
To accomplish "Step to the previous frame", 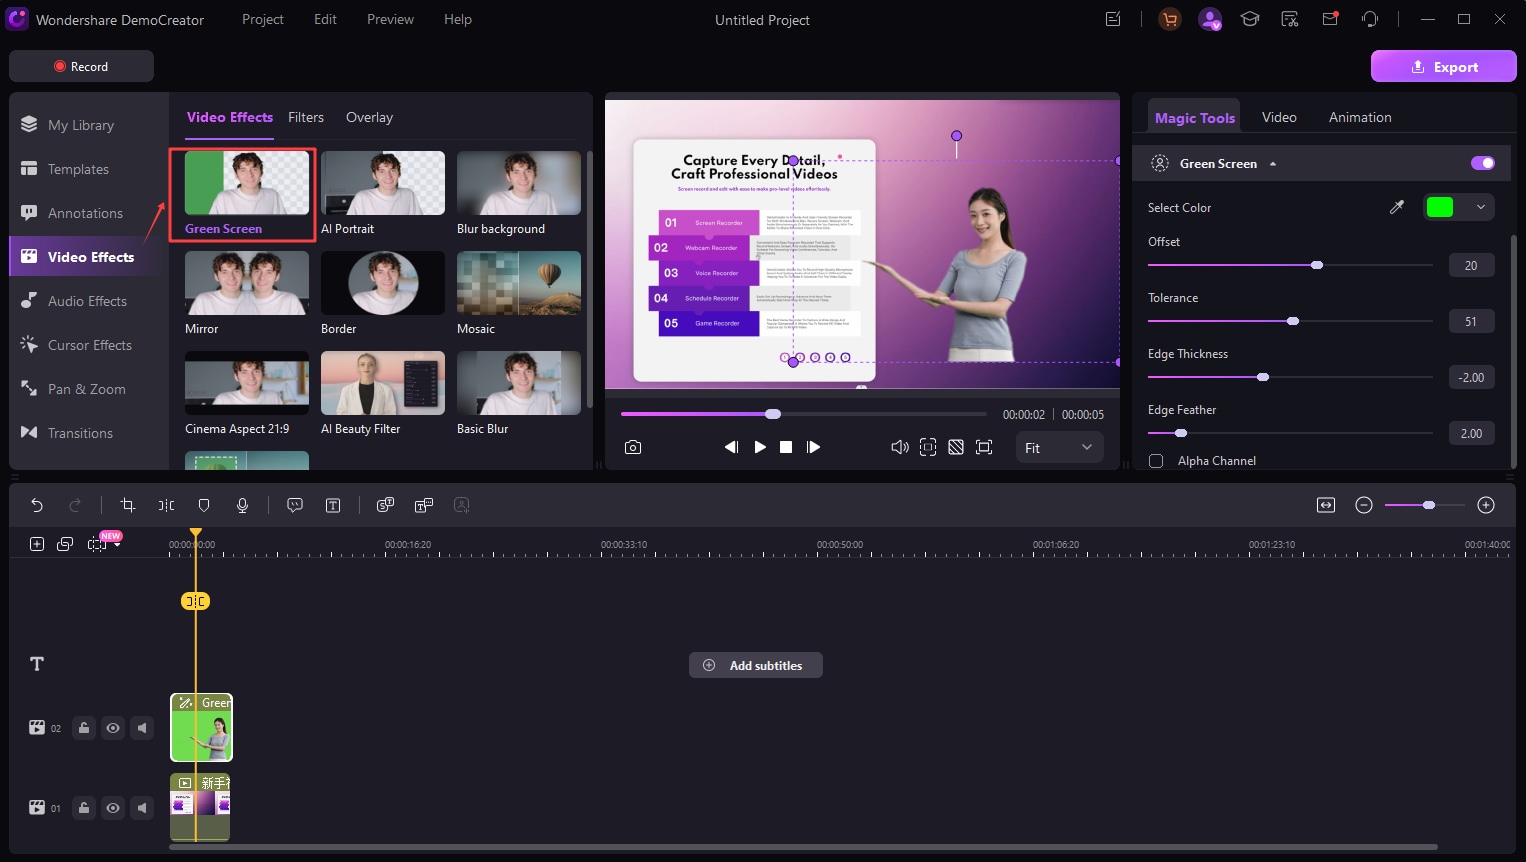I will tap(731, 447).
